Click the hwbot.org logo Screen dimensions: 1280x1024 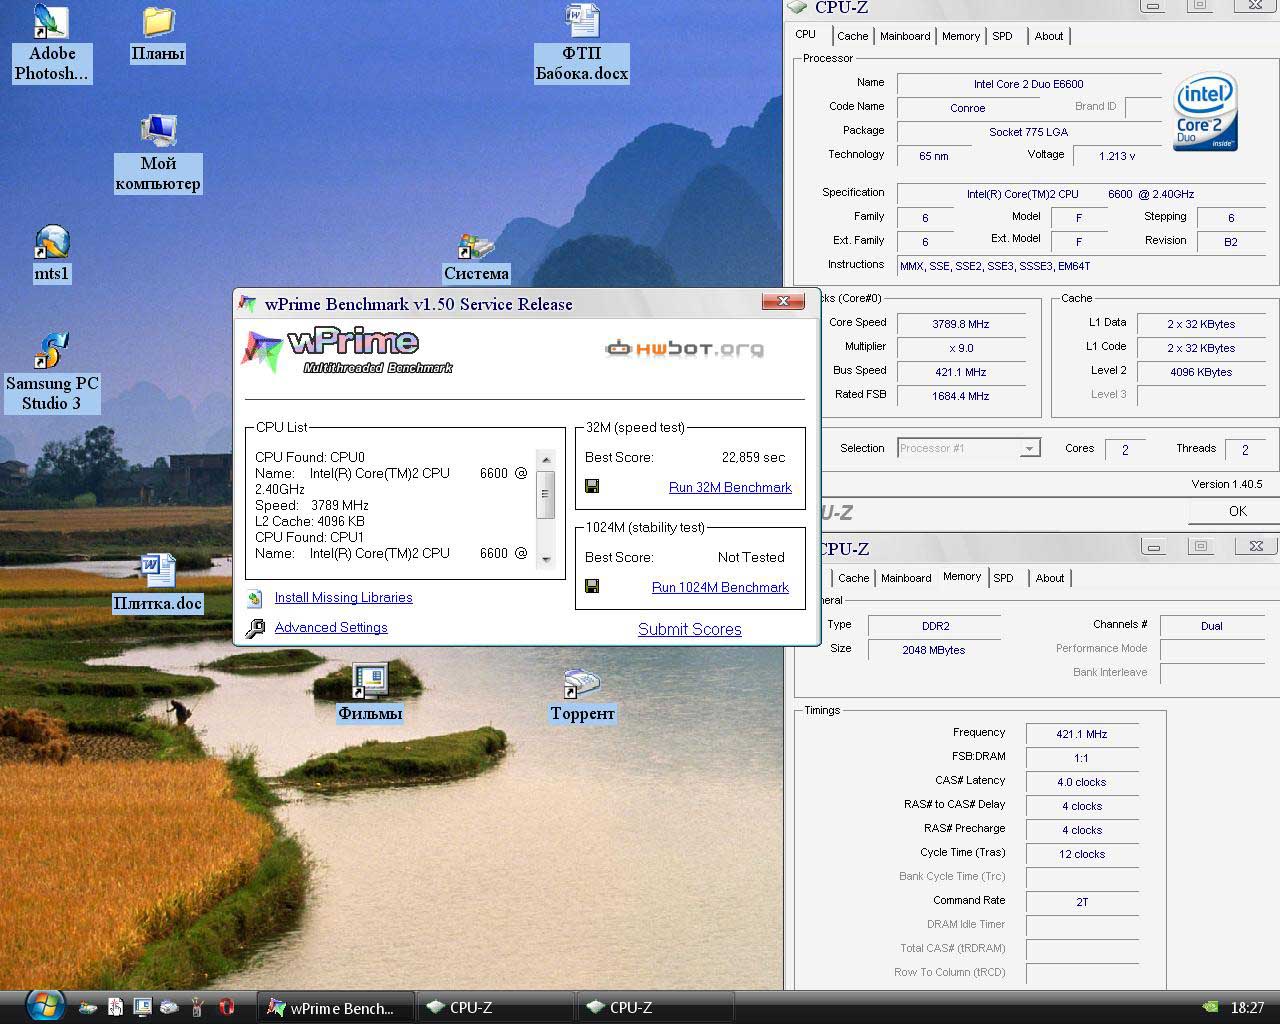(684, 348)
